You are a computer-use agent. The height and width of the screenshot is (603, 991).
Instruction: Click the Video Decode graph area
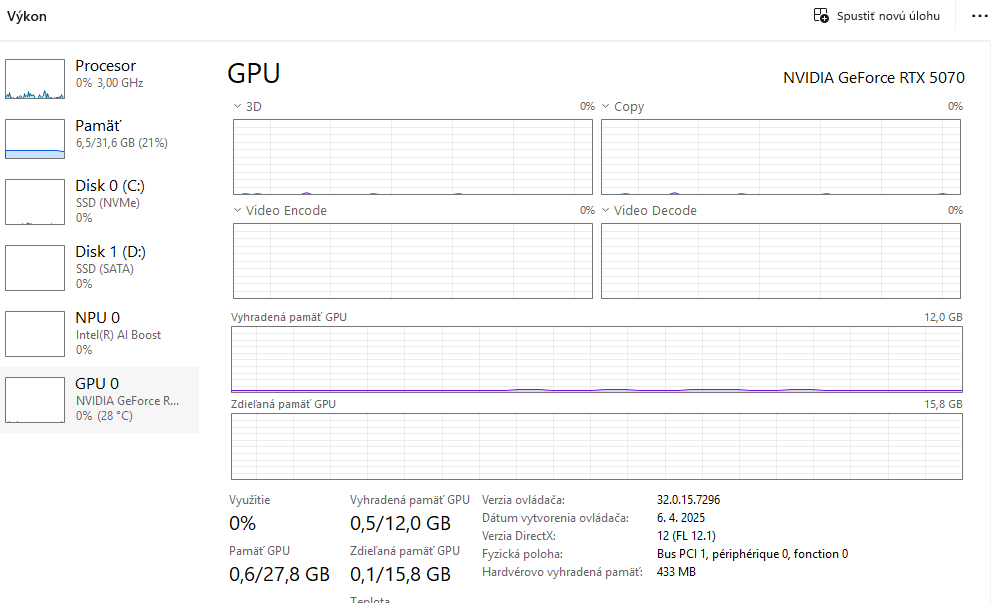[780, 260]
